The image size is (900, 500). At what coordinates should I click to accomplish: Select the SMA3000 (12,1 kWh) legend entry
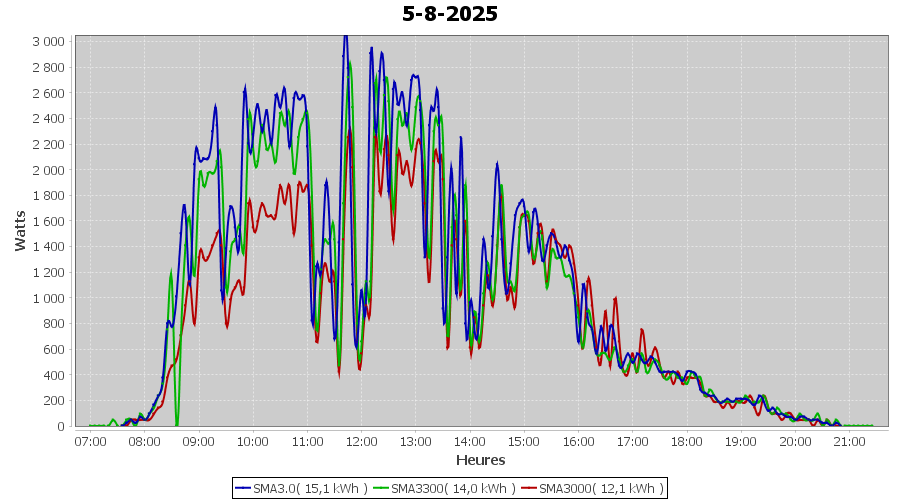click(x=592, y=489)
